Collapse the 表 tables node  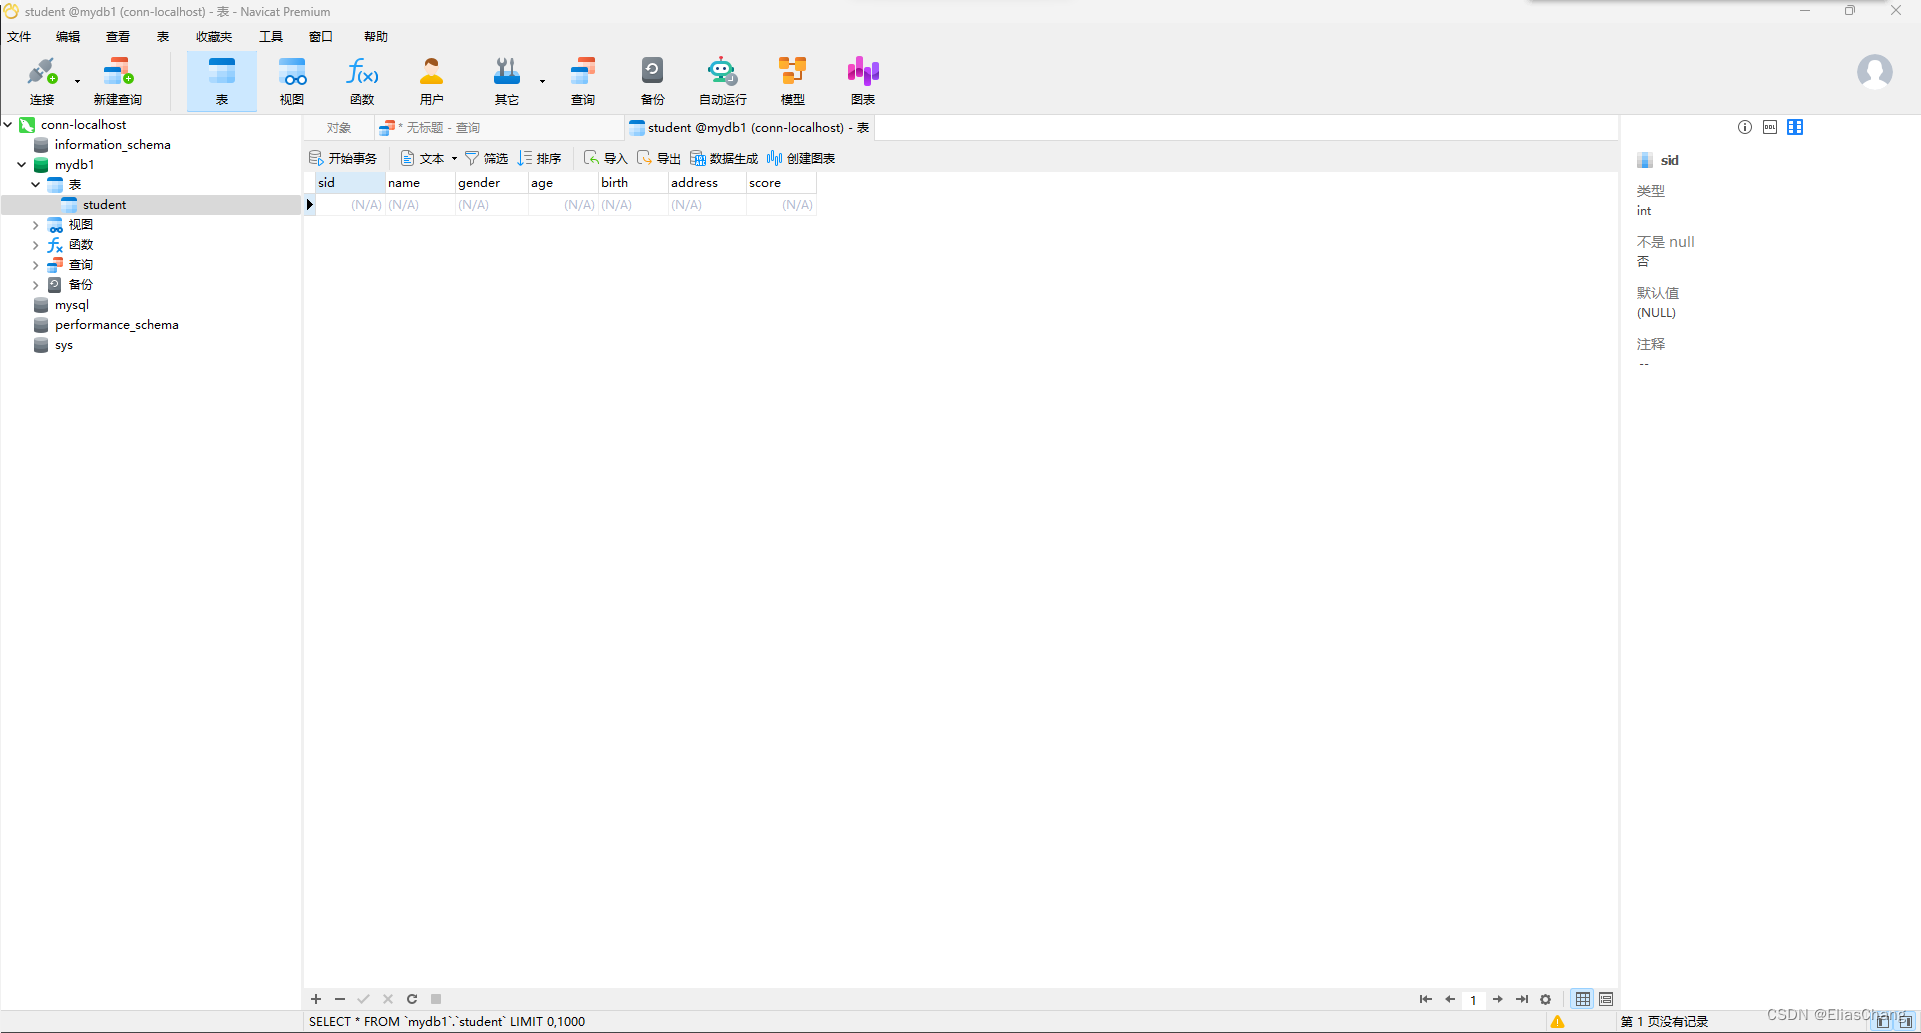tap(36, 184)
